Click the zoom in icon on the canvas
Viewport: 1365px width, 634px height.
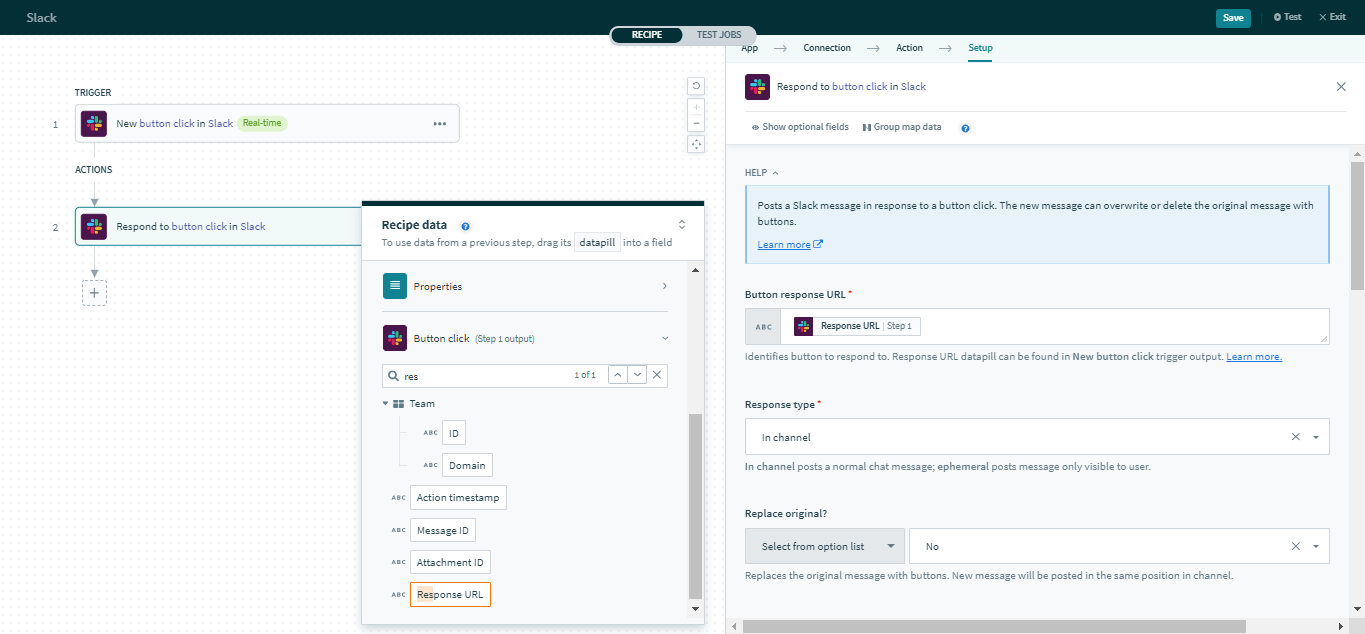click(696, 105)
